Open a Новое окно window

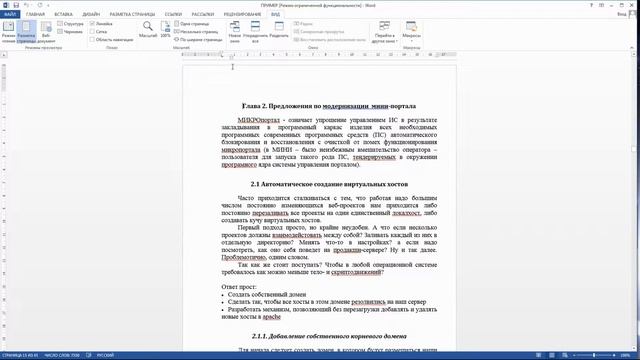[x=235, y=32]
